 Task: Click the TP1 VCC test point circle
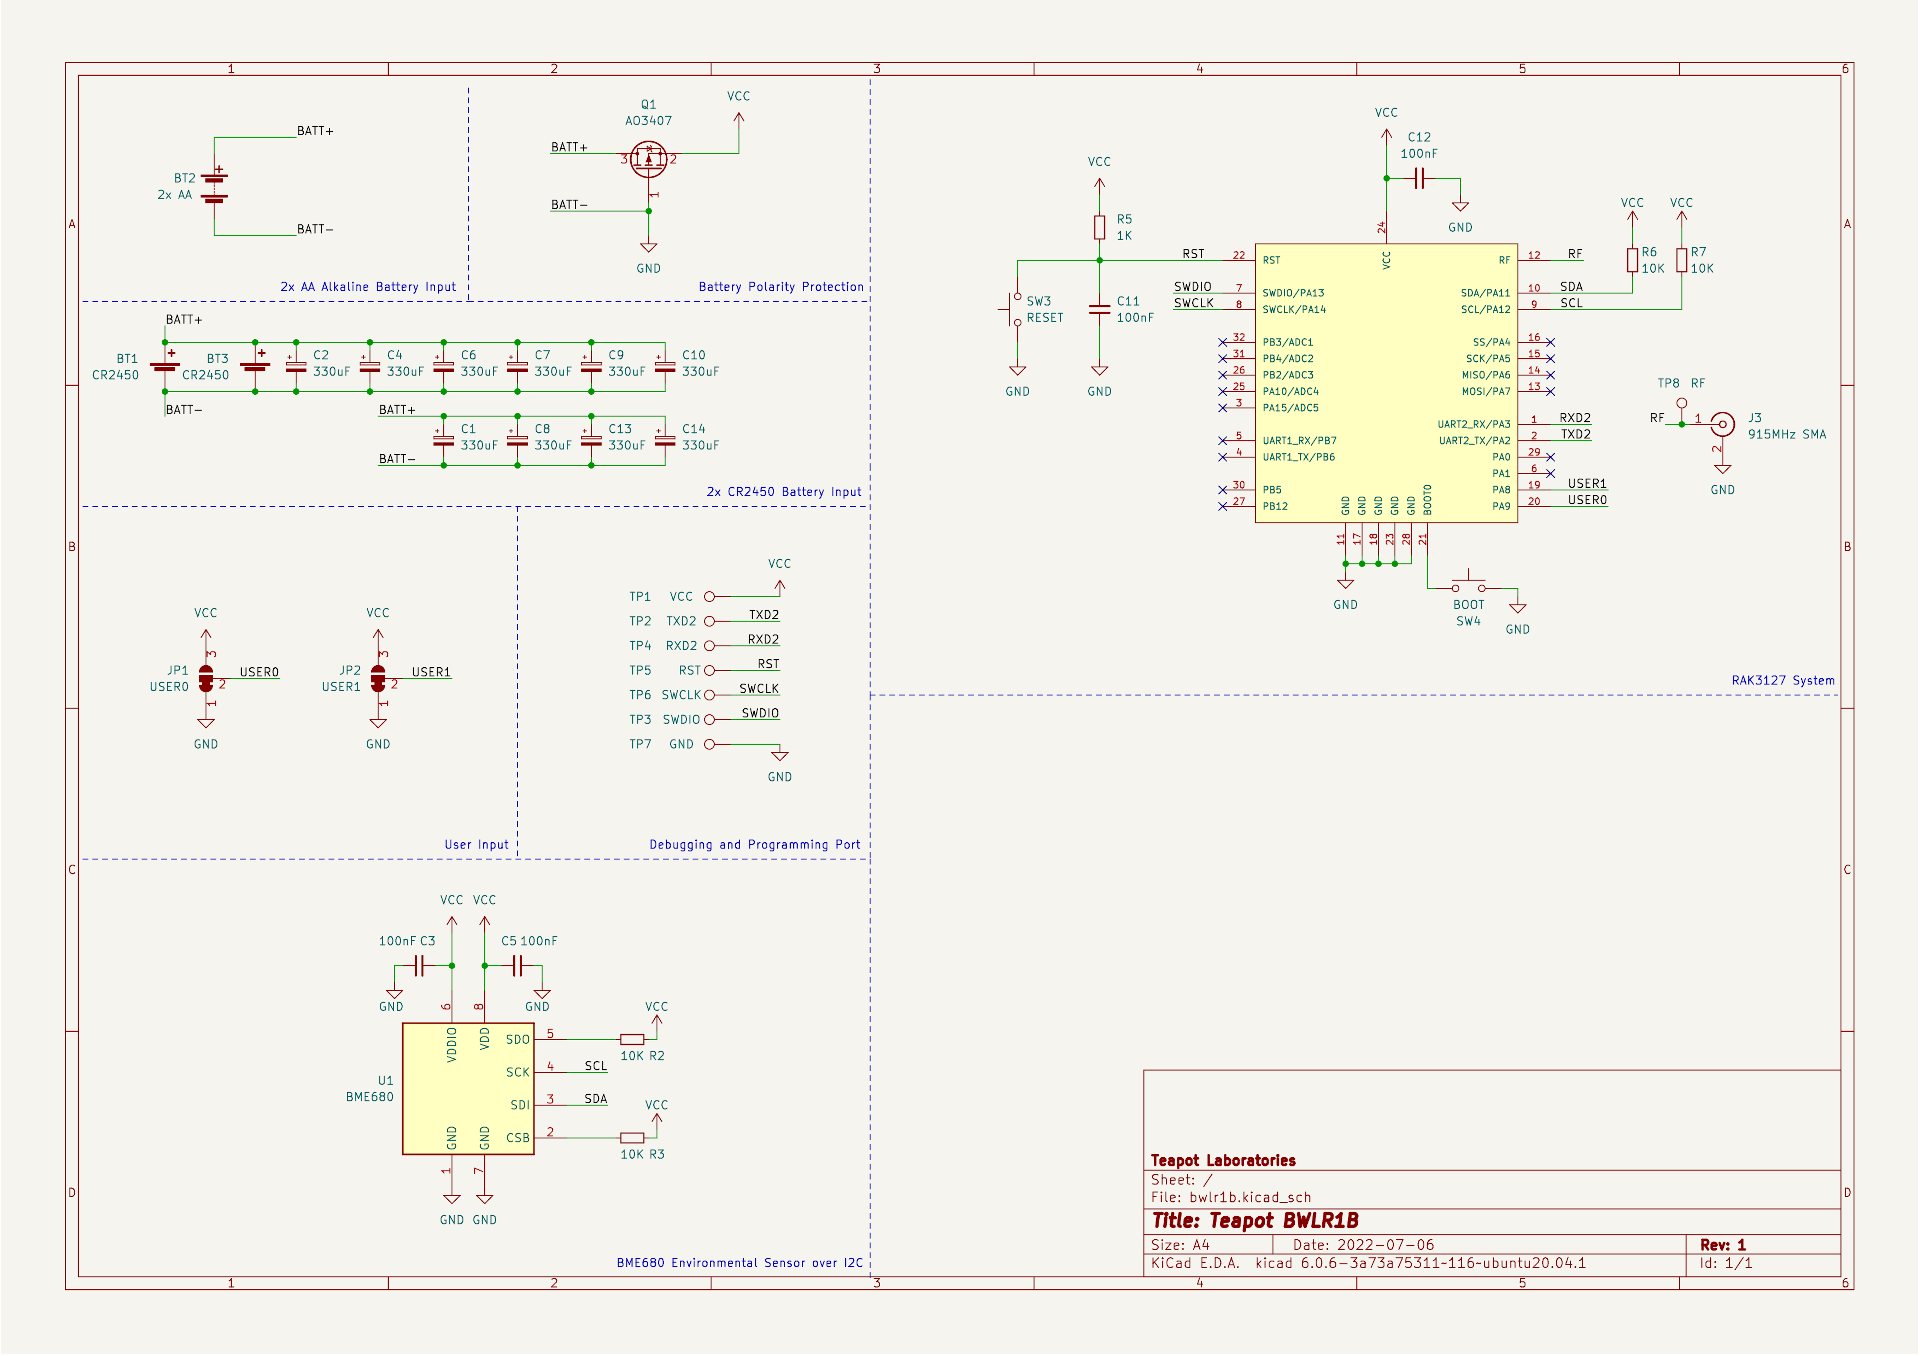click(x=709, y=597)
